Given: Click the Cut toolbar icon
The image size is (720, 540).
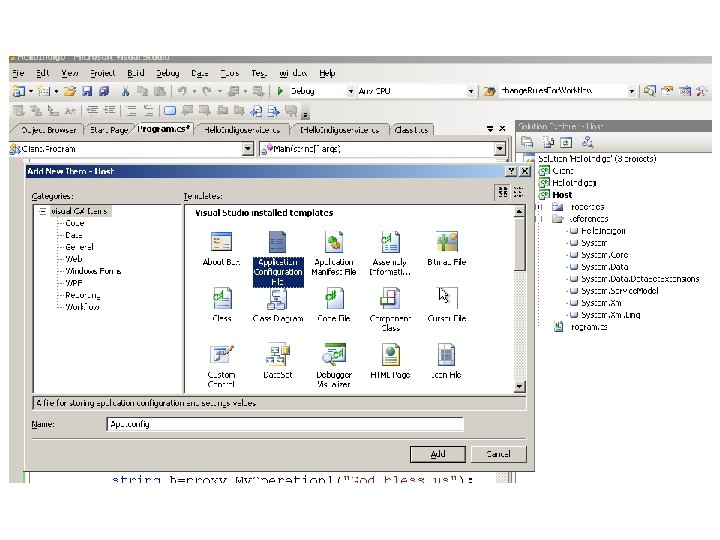Looking at the screenshot, I should (125, 91).
